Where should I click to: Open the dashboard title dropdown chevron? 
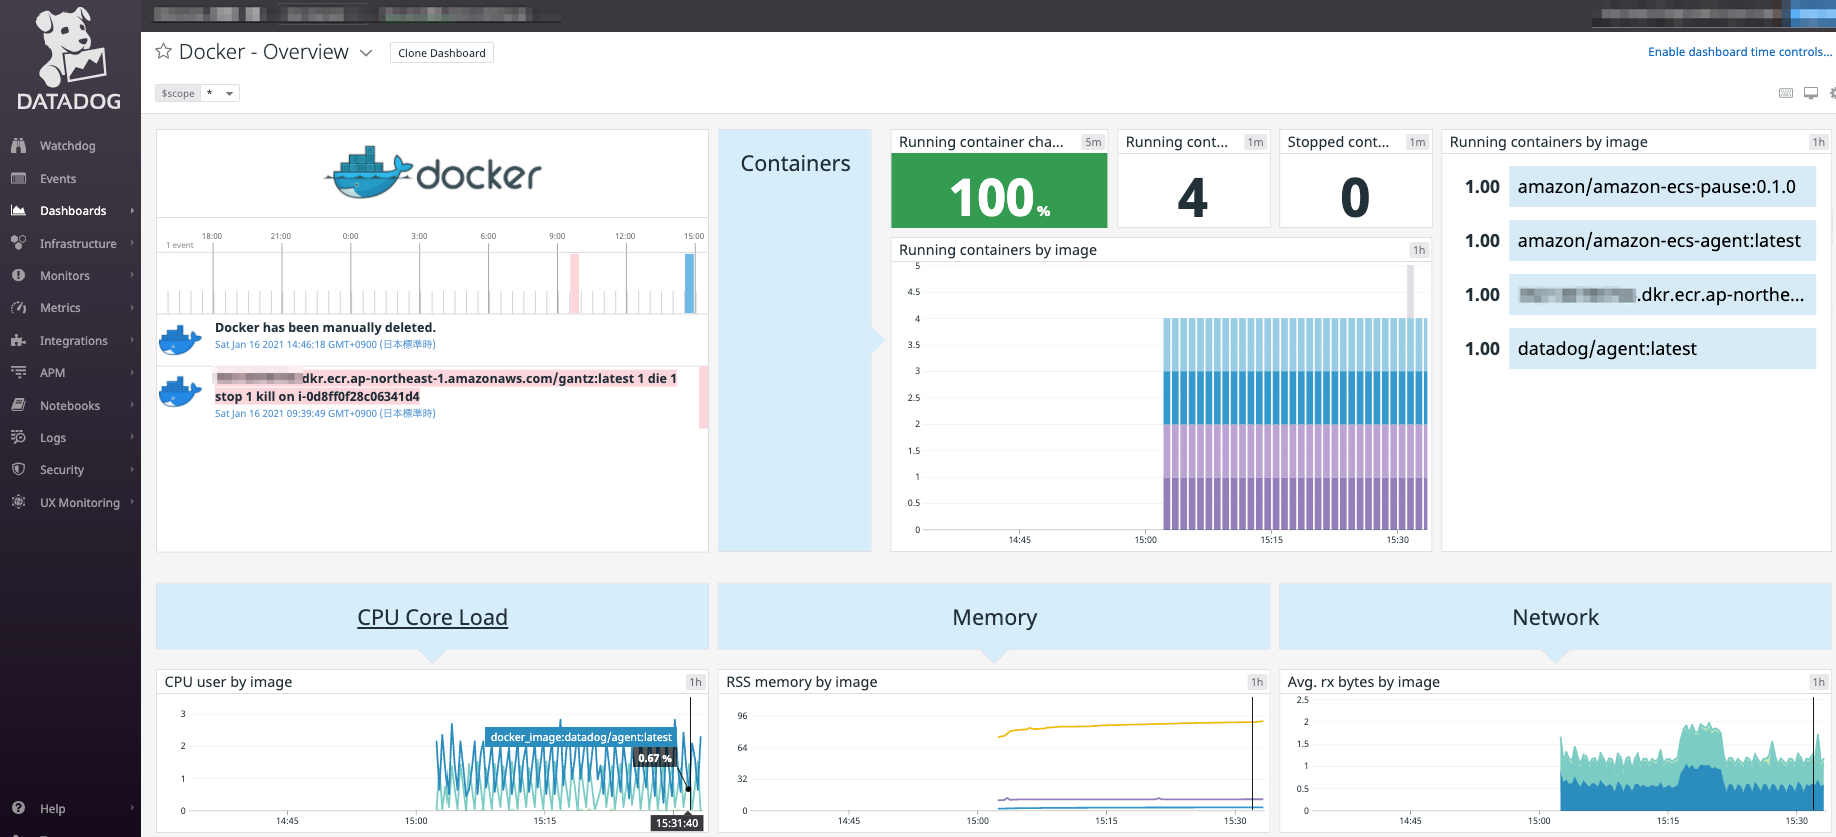[x=366, y=53]
